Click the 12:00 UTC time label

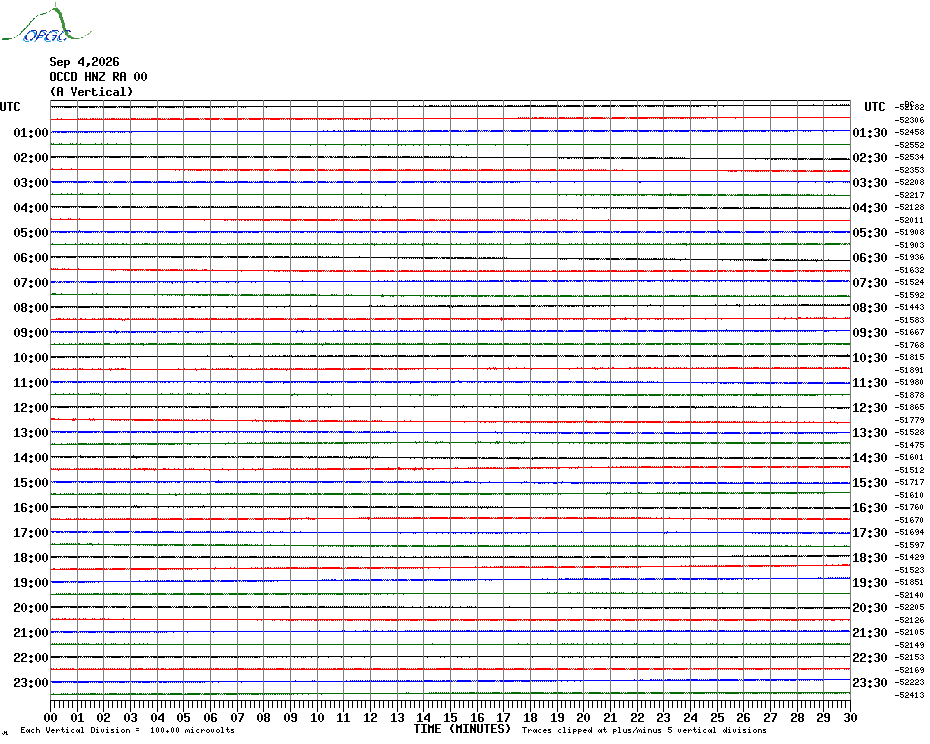click(x=31, y=408)
